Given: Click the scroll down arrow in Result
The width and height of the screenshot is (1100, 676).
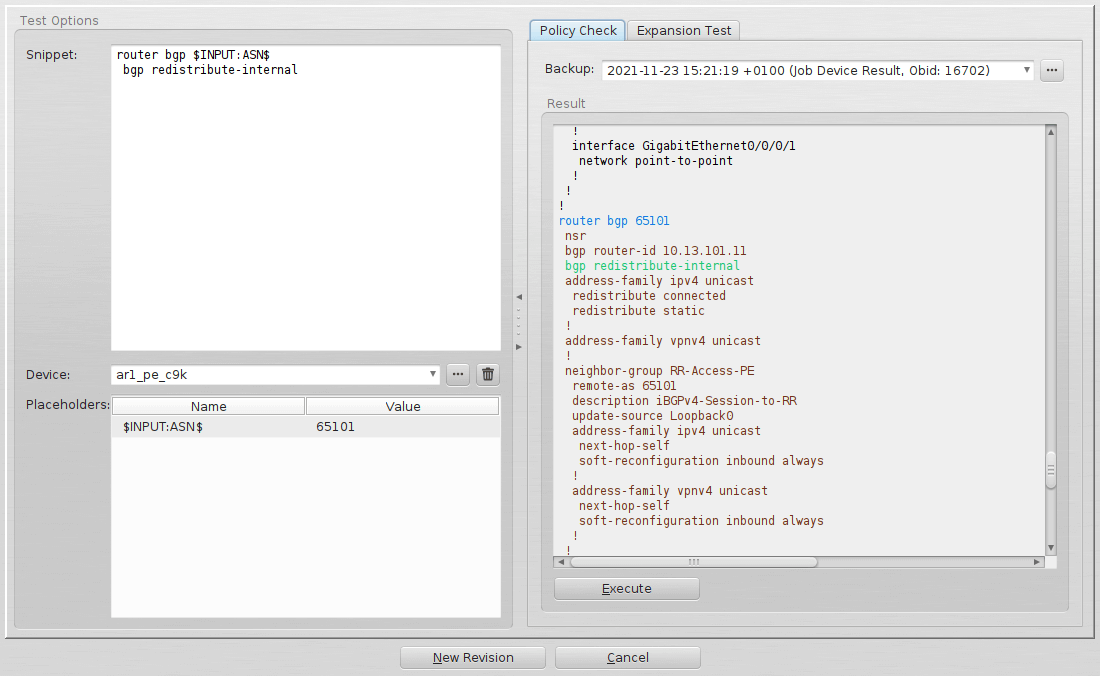Looking at the screenshot, I should 1051,548.
